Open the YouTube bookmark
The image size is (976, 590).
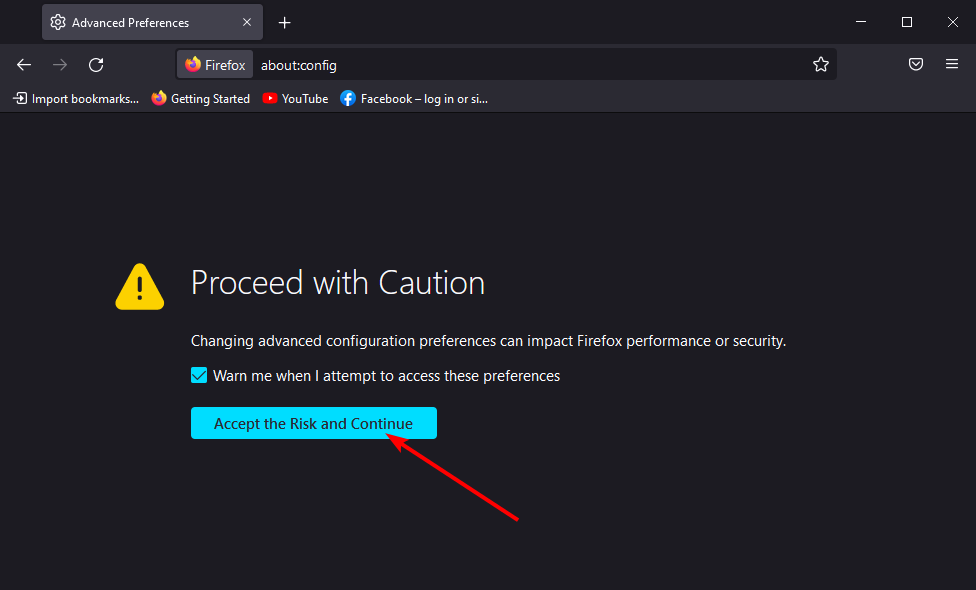(x=295, y=99)
